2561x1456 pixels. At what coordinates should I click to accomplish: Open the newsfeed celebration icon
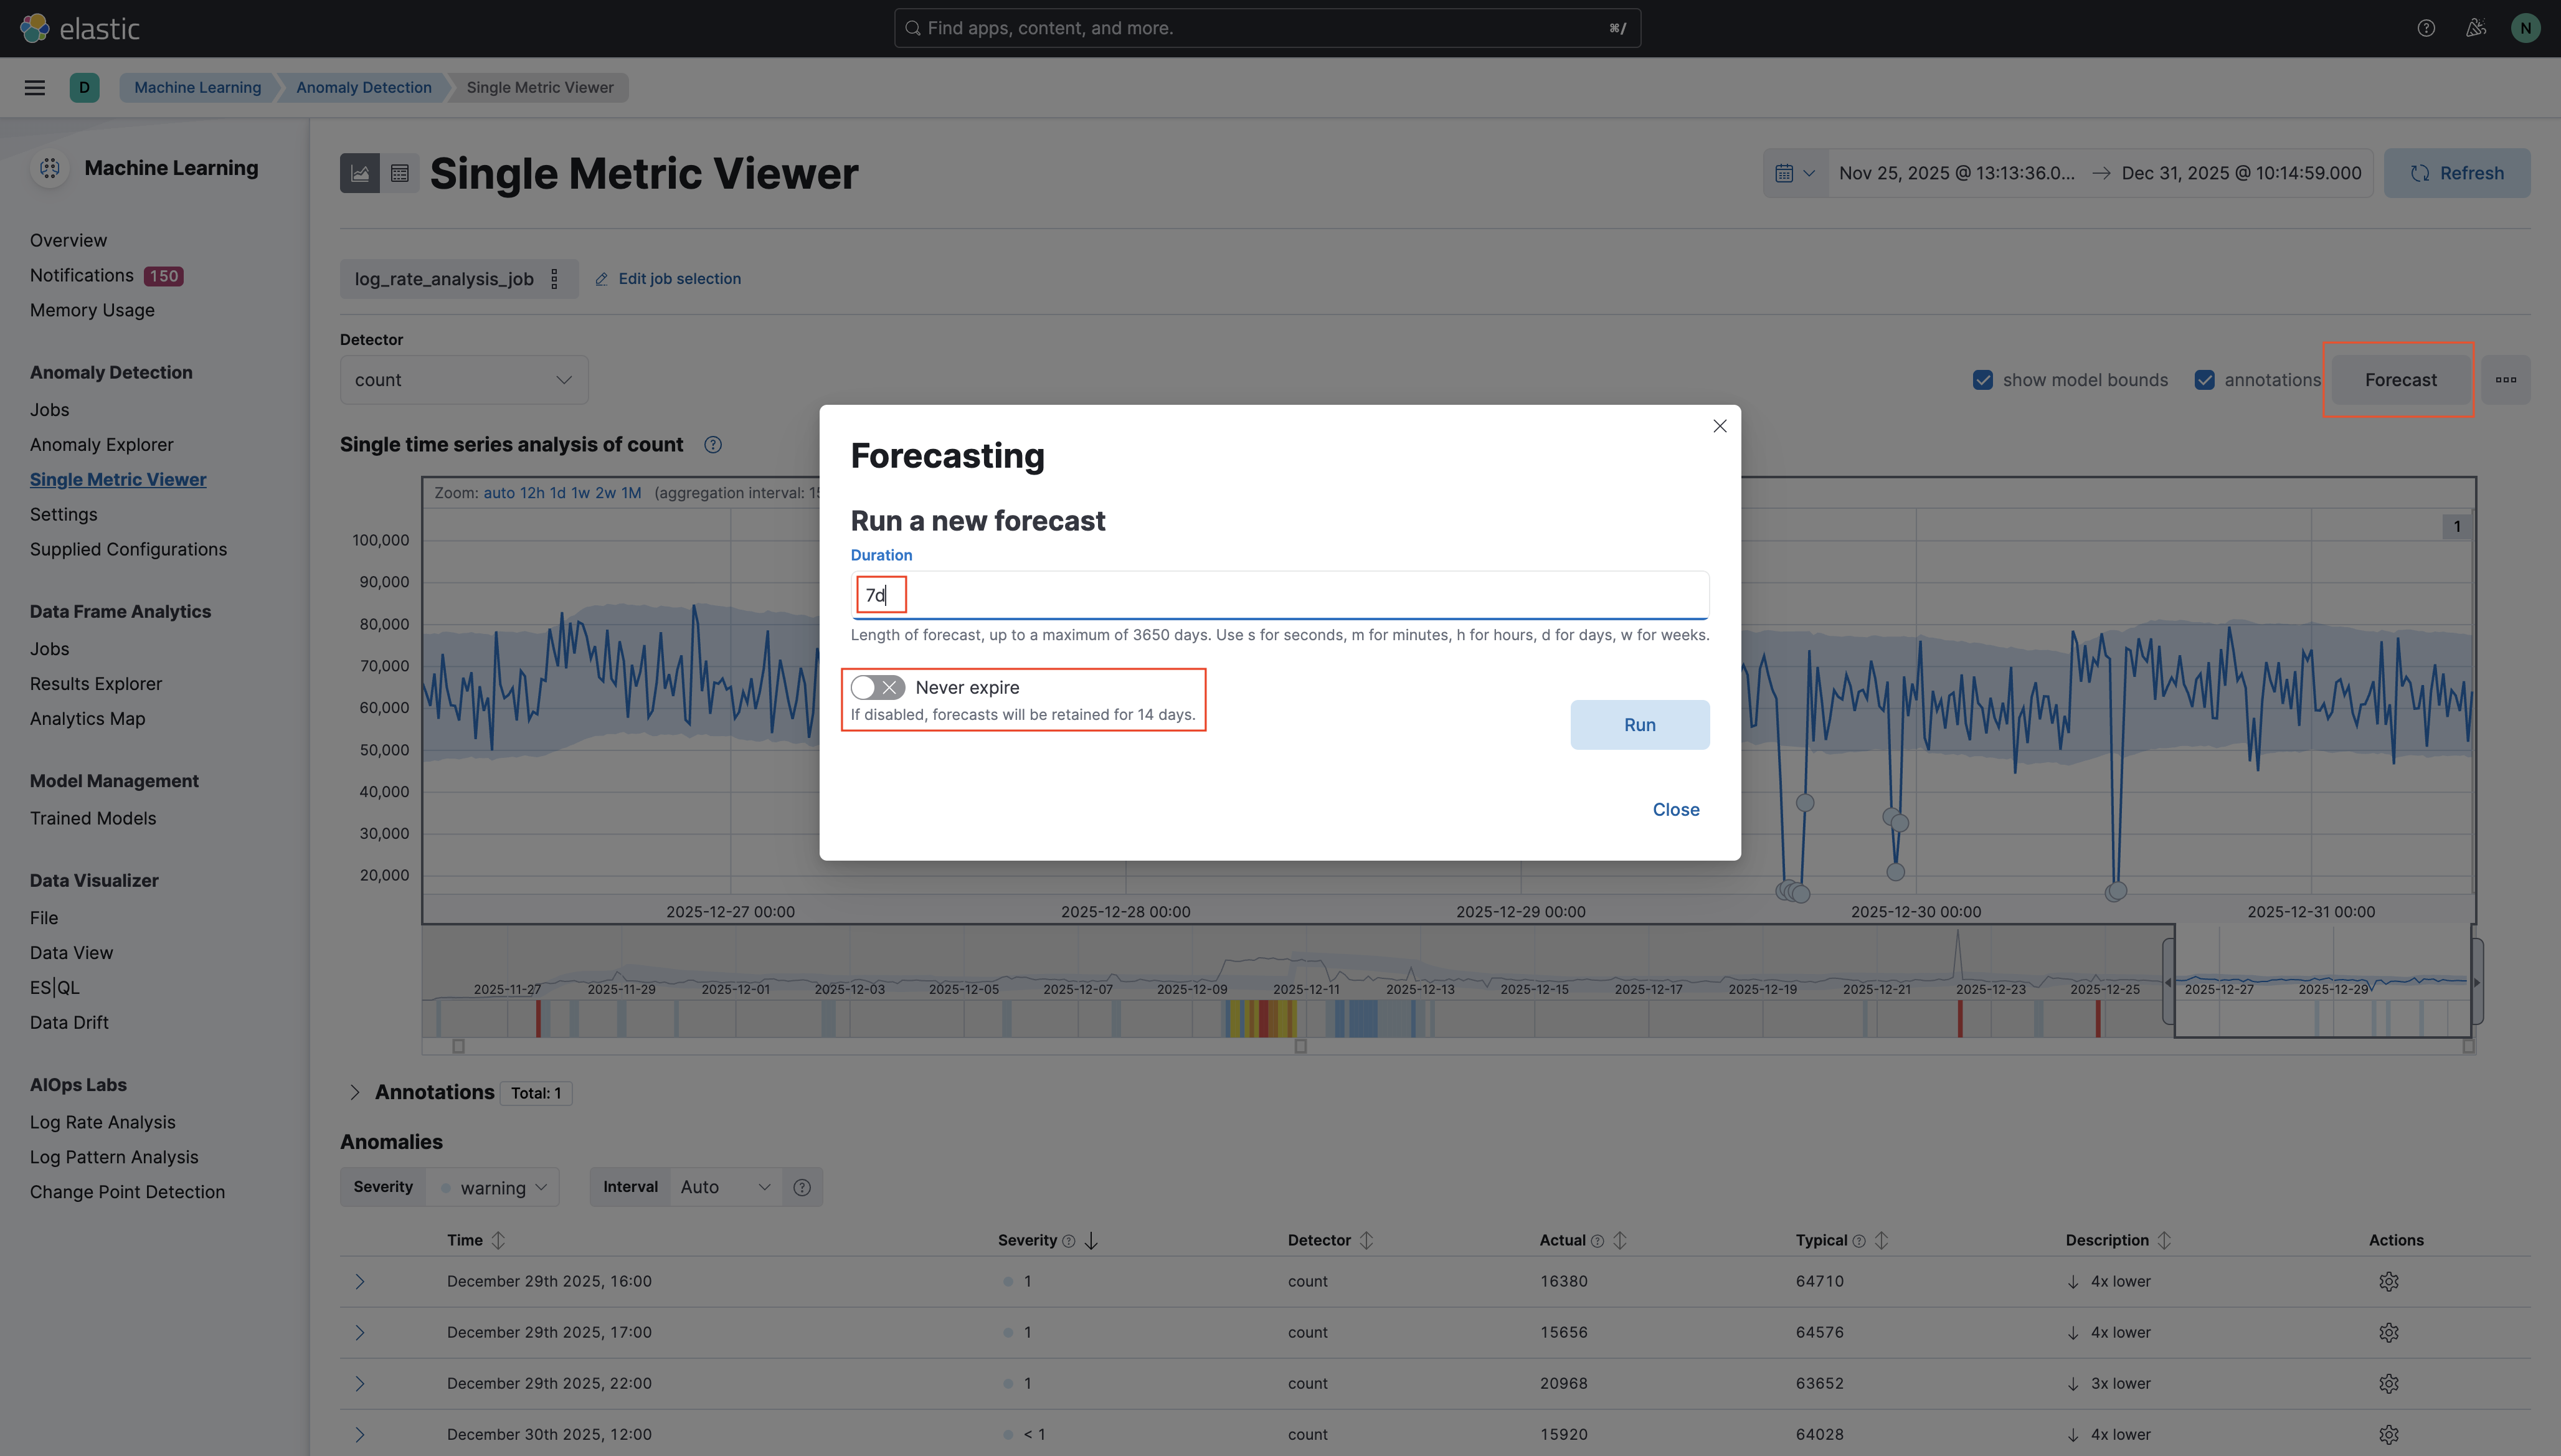[x=2476, y=28]
